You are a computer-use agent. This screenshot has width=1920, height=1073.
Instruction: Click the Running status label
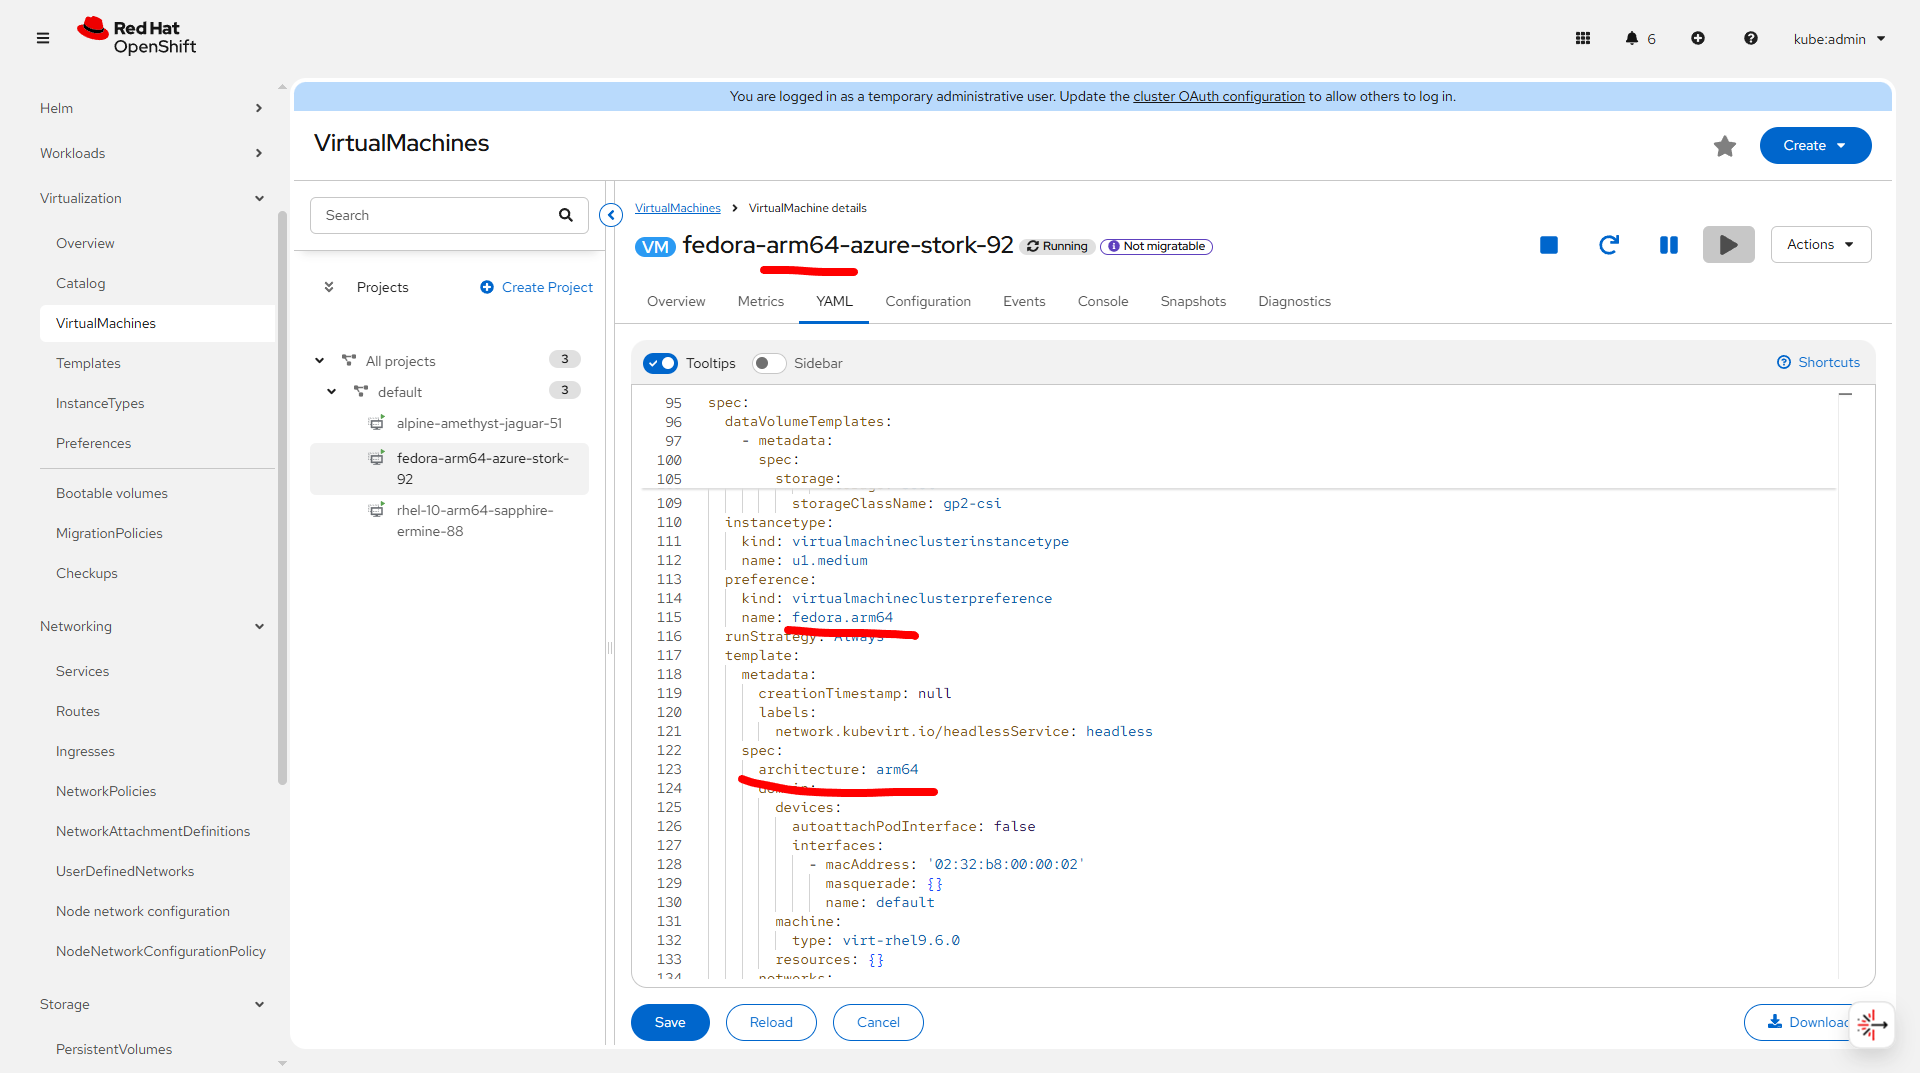coord(1057,246)
